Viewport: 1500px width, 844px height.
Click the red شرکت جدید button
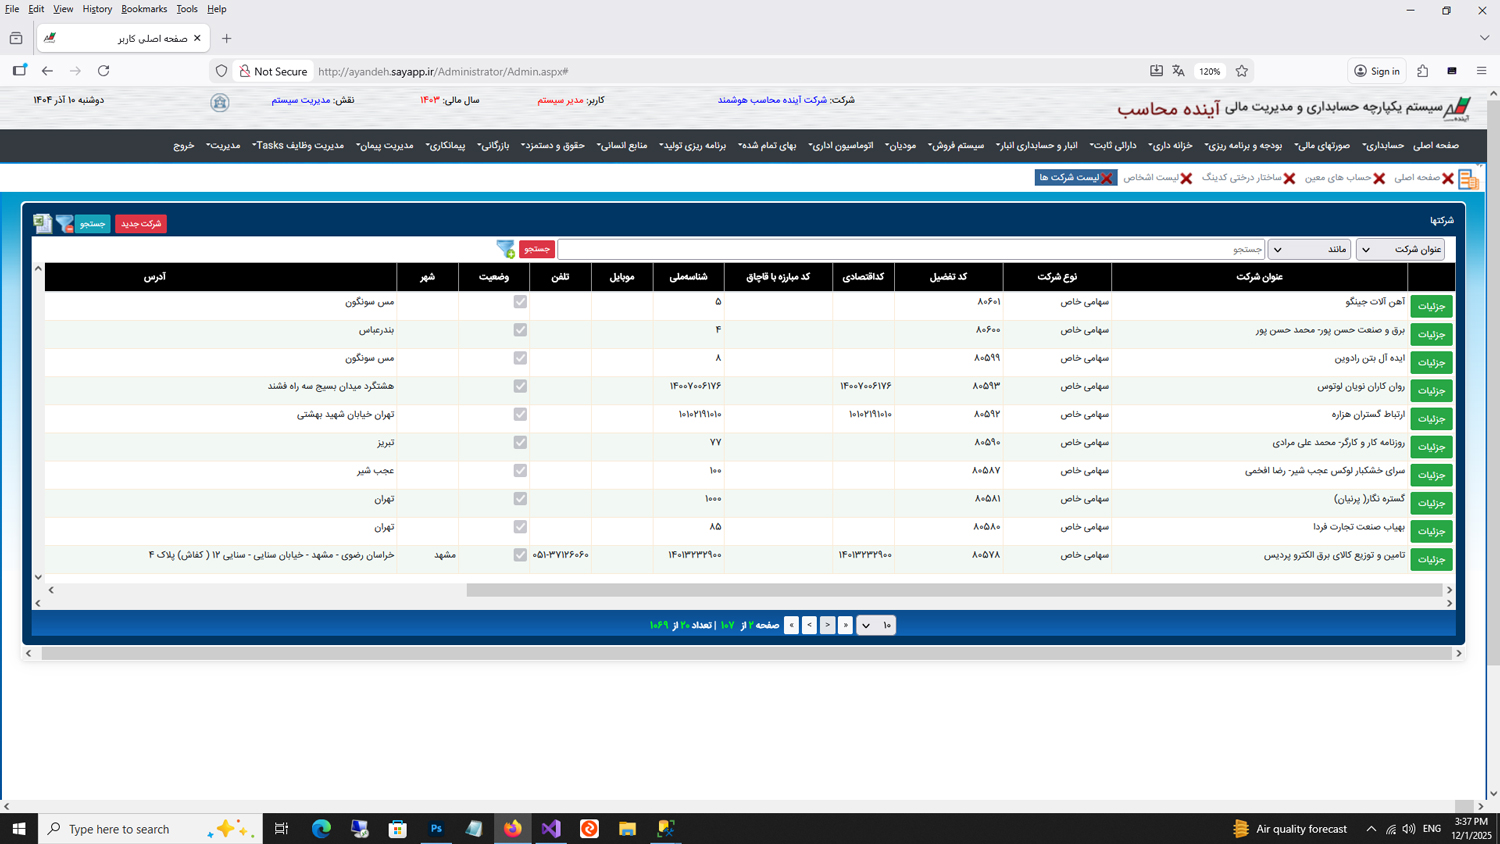(x=141, y=223)
